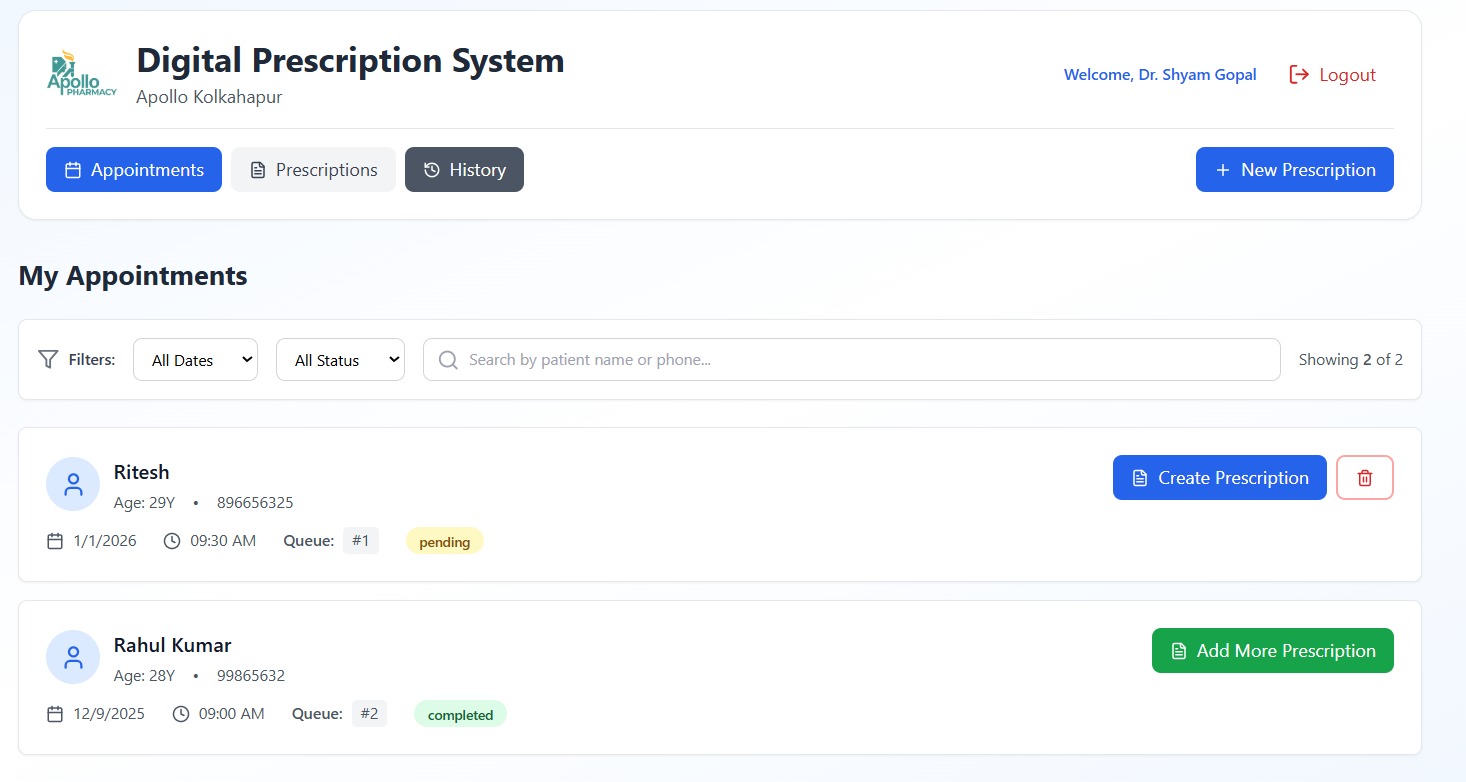Switch to the Appointments tab
Screen dimensions: 1466x782
coord(134,170)
